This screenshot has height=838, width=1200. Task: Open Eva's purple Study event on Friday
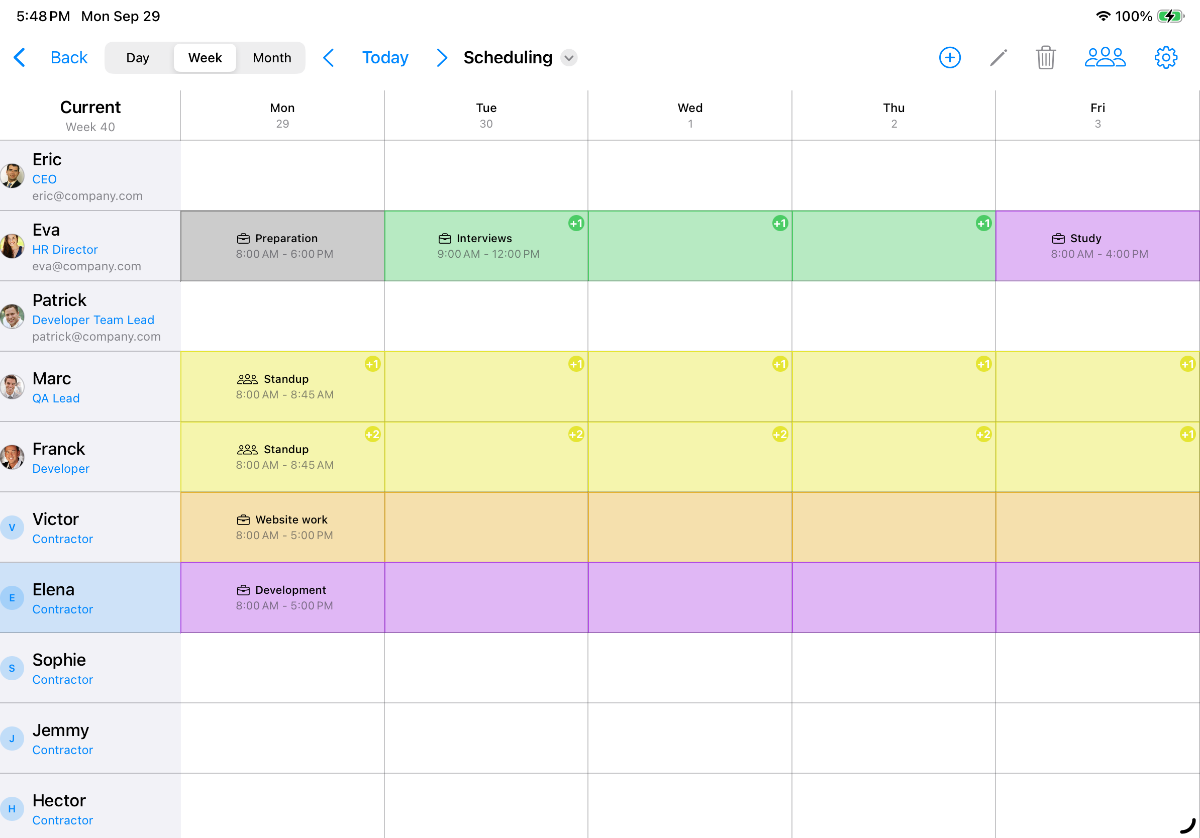[1097, 246]
